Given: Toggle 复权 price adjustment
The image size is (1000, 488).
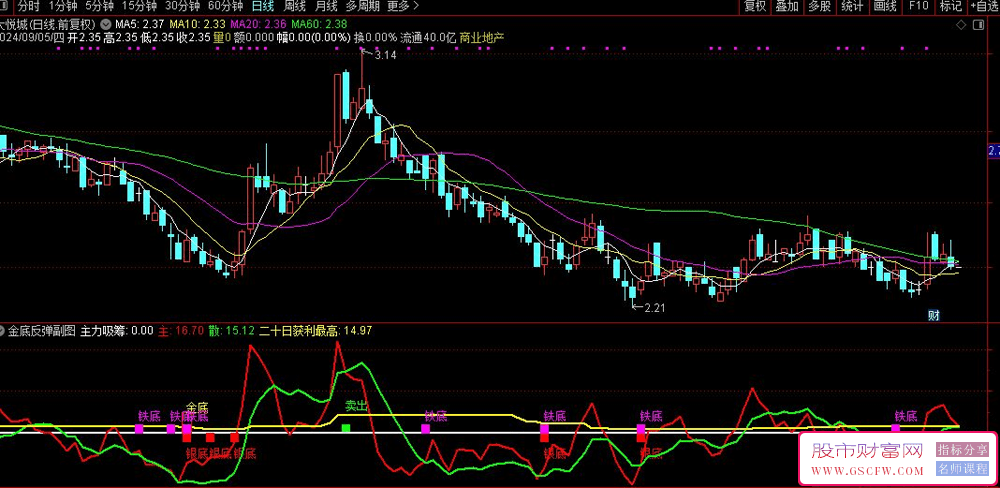Looking at the screenshot, I should 755,7.
